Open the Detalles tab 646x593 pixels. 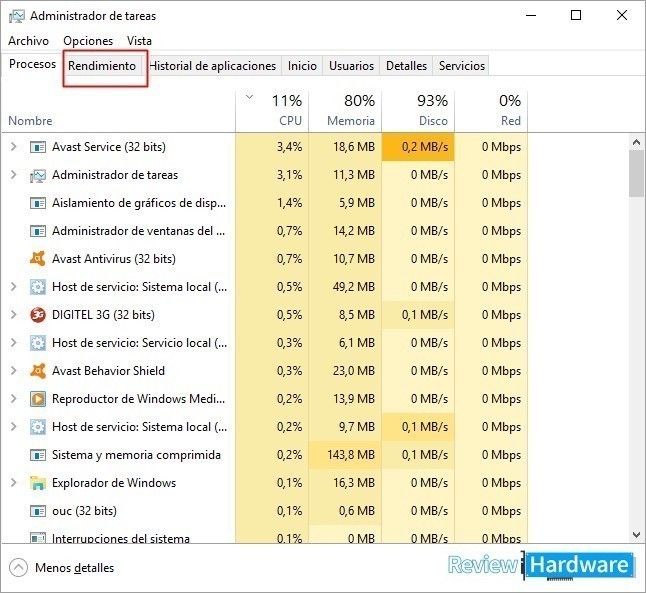[x=406, y=66]
